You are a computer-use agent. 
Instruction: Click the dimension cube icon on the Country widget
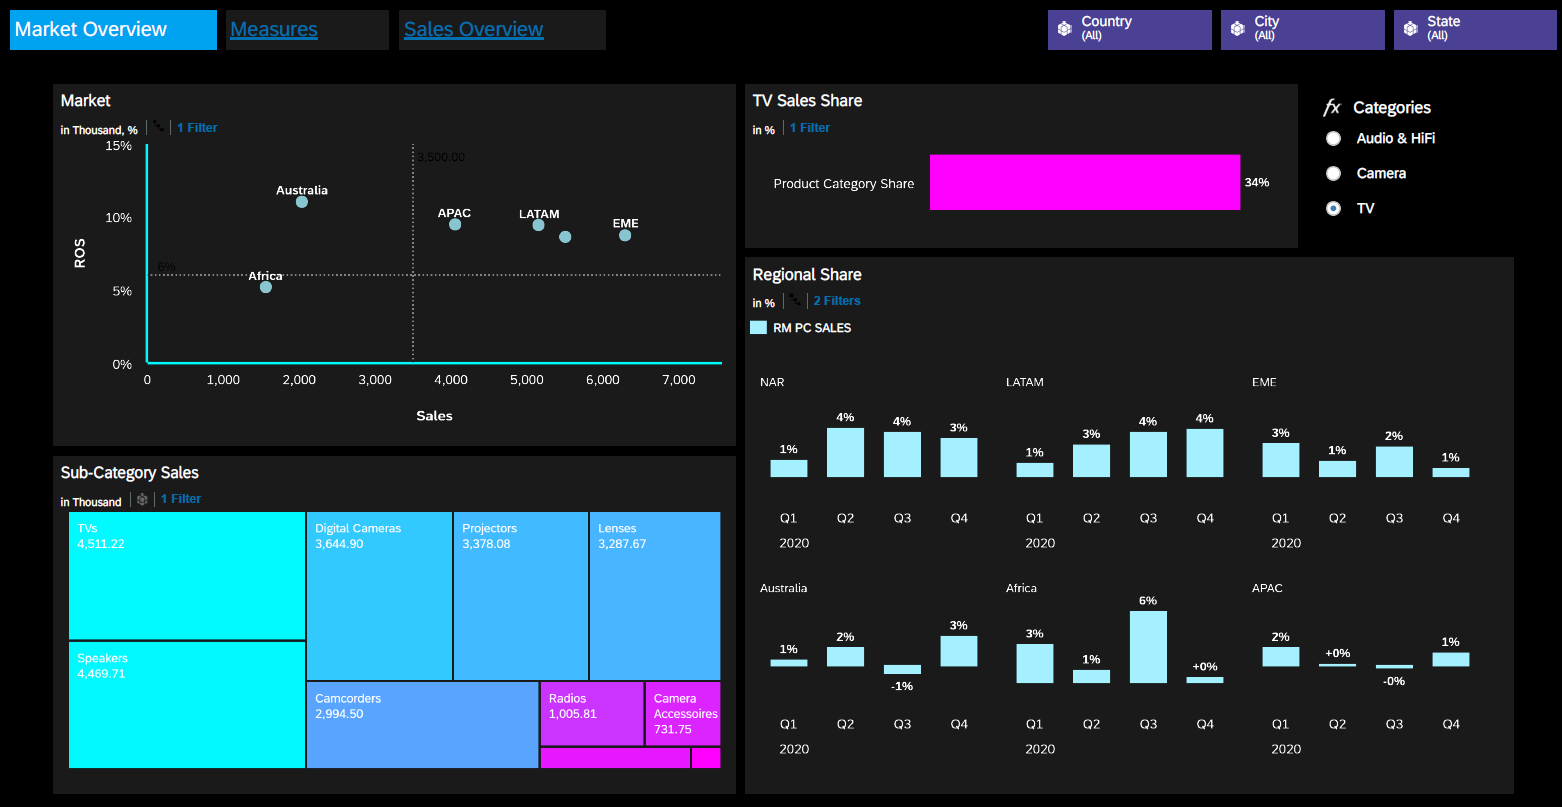coord(1064,29)
